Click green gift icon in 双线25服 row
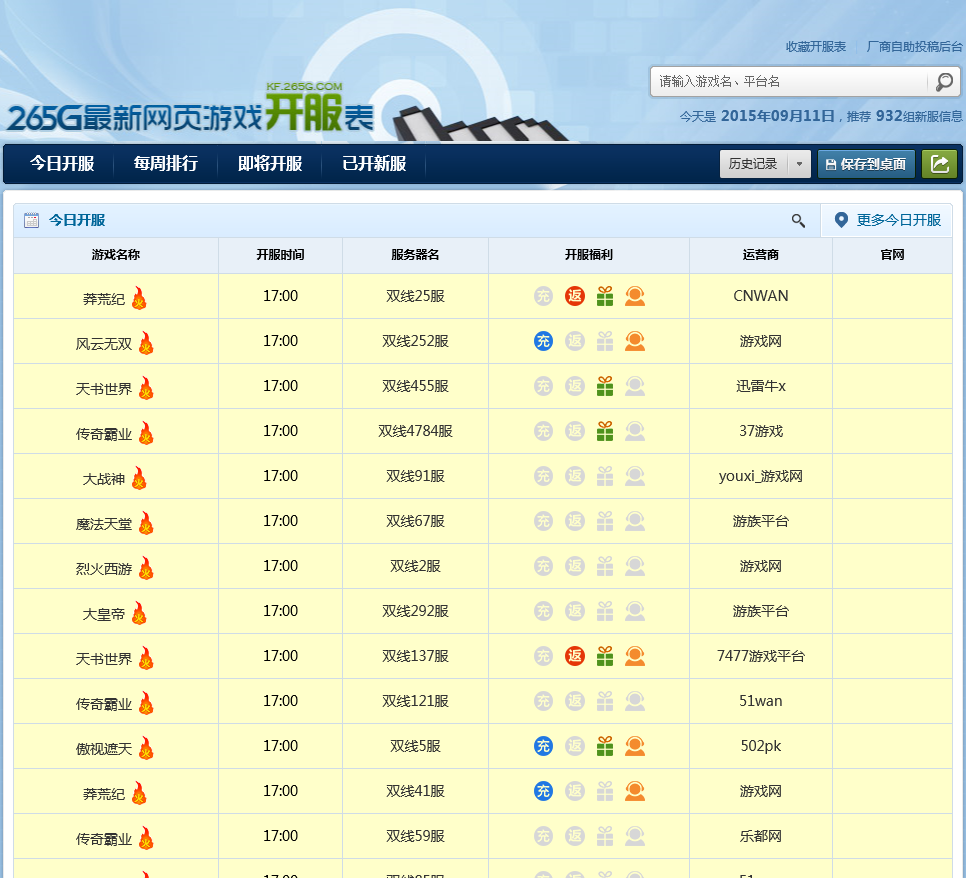 tap(605, 296)
